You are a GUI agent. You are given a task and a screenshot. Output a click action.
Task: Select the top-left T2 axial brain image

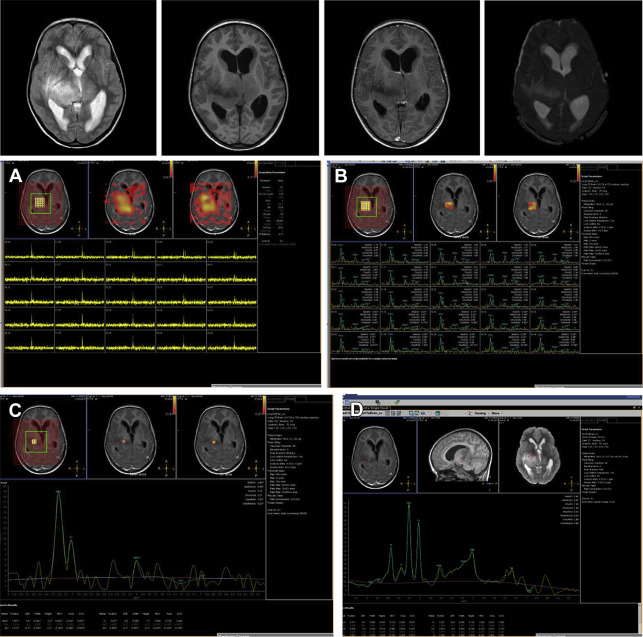[x=78, y=78]
